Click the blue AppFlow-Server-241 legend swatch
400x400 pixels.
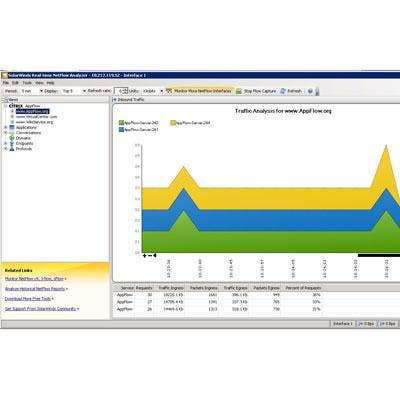click(121, 129)
